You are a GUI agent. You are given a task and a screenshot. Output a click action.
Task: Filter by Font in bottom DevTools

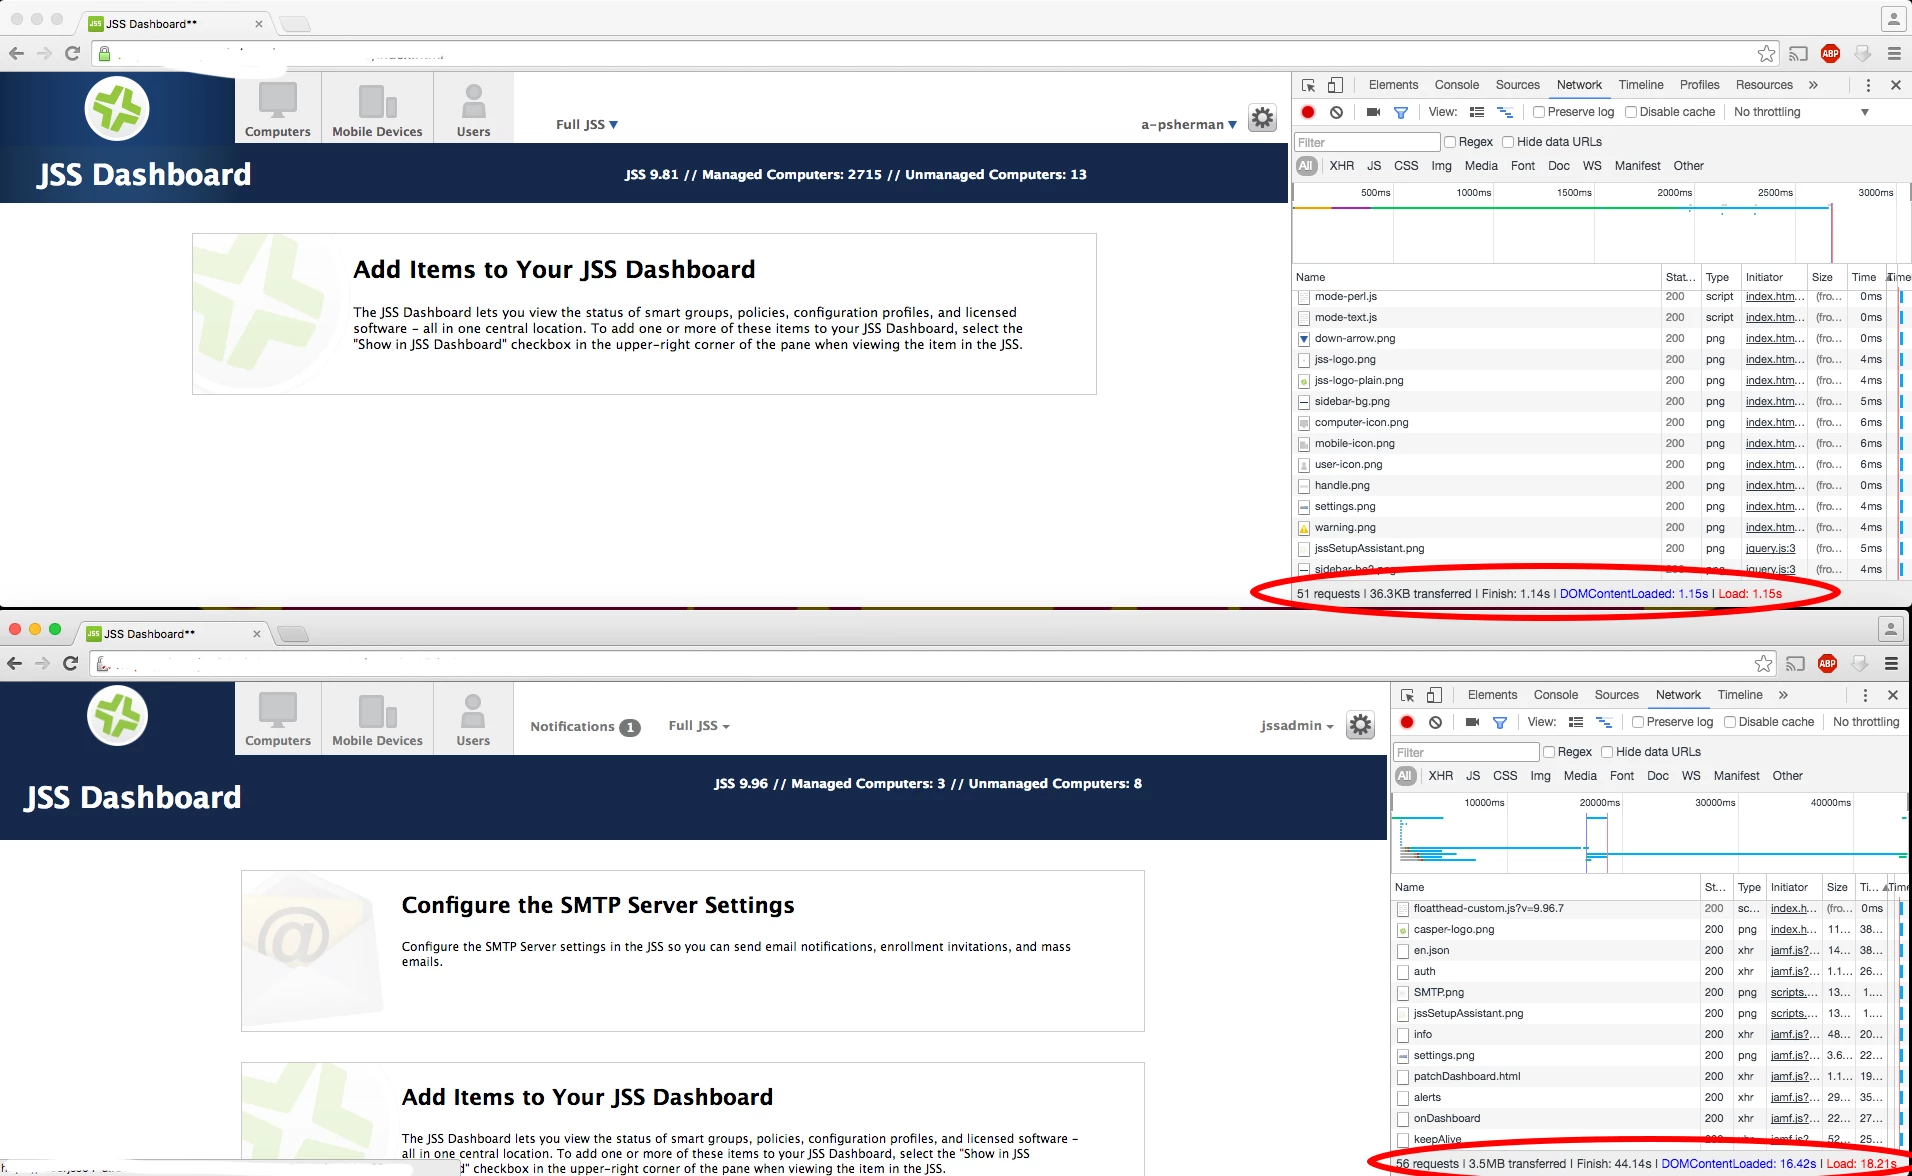1621,776
